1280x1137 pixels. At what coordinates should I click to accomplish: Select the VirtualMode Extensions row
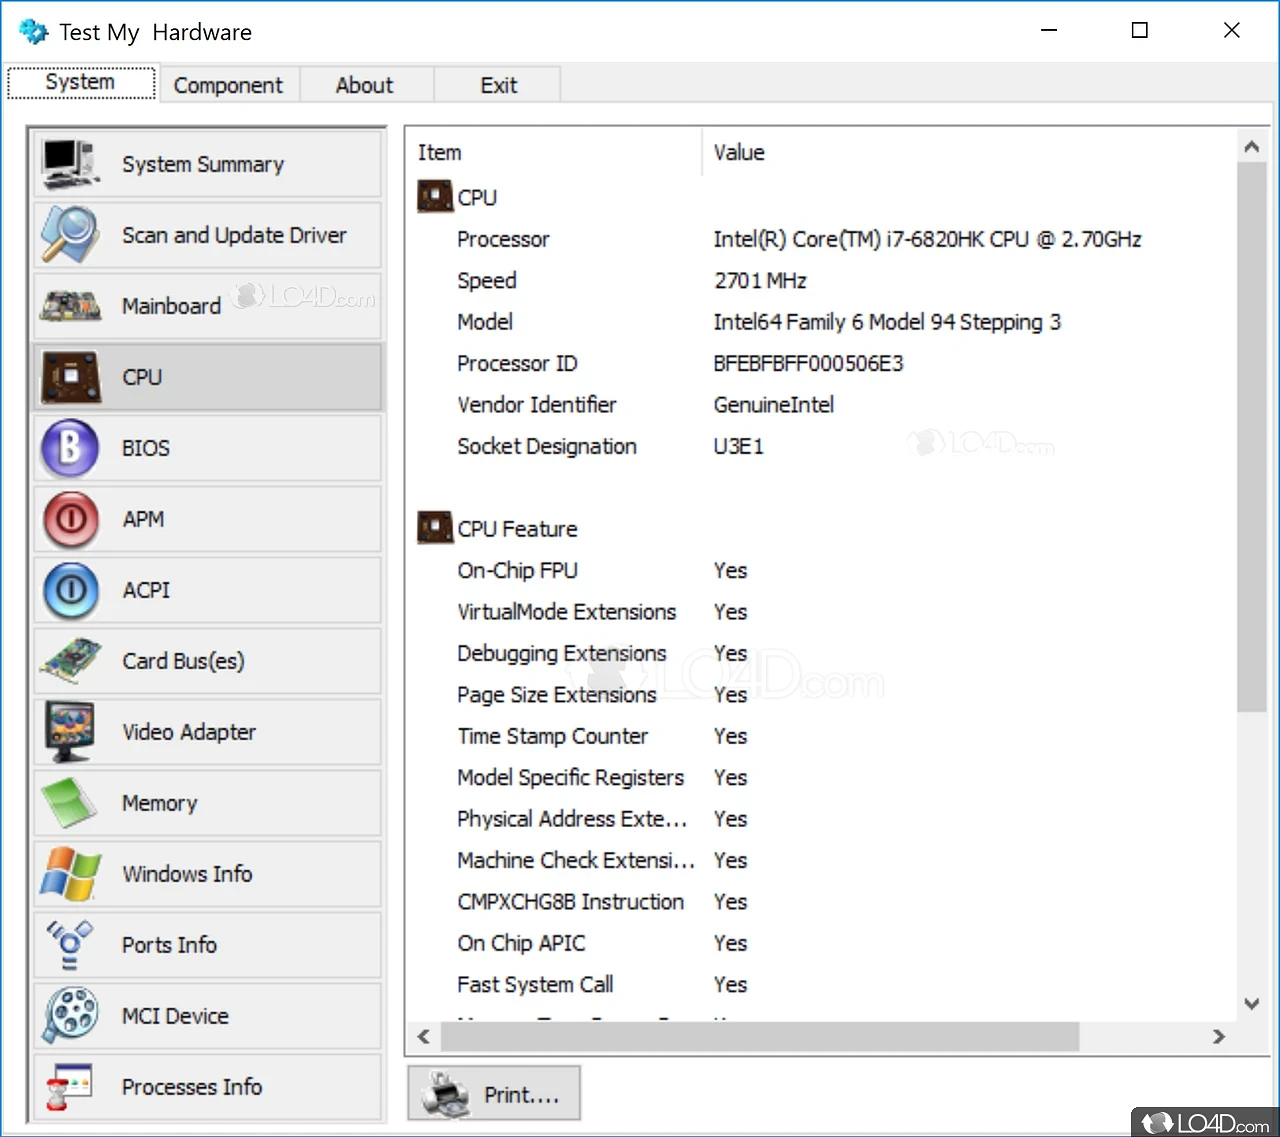pyautogui.click(x=822, y=612)
